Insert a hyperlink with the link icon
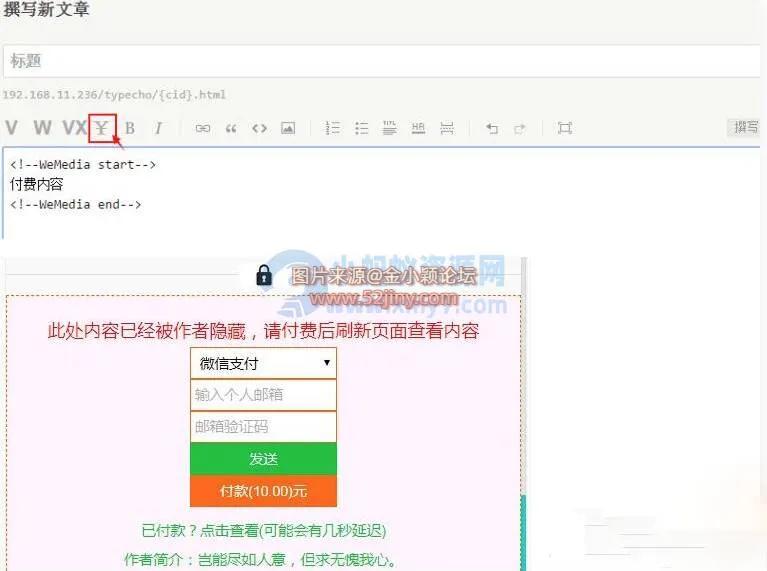The image size is (767, 571). point(203,128)
